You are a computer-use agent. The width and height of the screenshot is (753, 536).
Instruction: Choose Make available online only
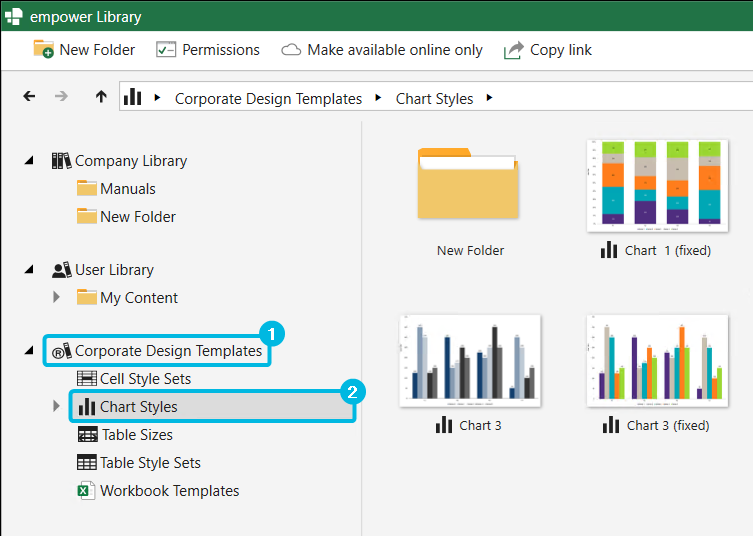pos(382,50)
